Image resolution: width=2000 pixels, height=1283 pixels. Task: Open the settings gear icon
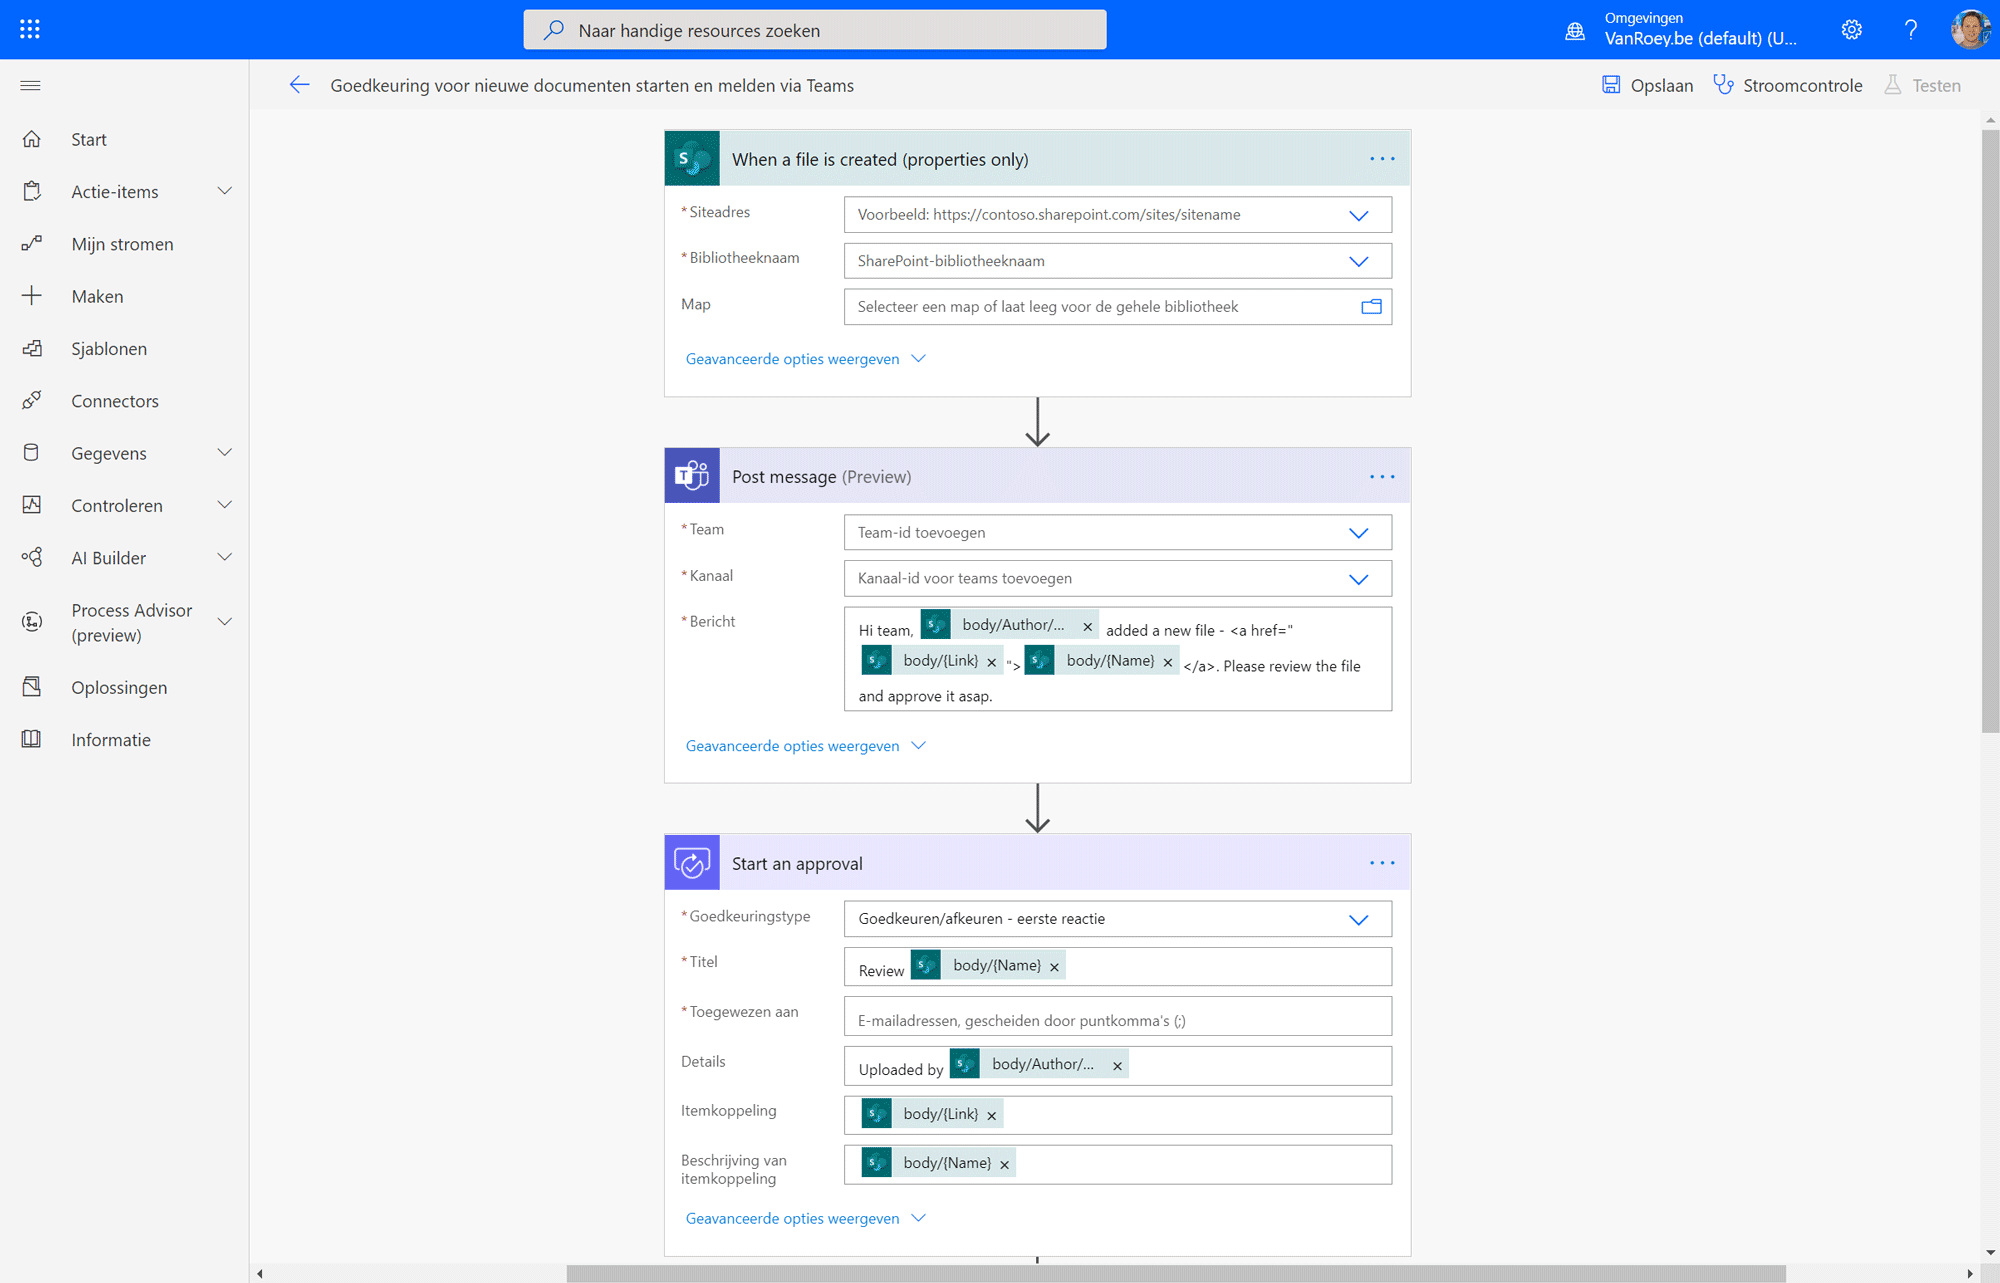point(1852,29)
